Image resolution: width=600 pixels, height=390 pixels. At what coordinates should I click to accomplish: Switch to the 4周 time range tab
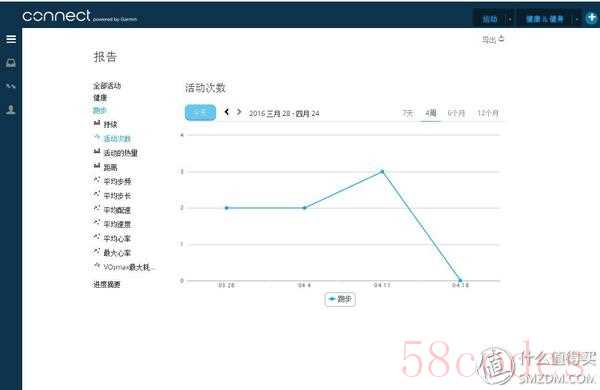pyautogui.click(x=431, y=113)
